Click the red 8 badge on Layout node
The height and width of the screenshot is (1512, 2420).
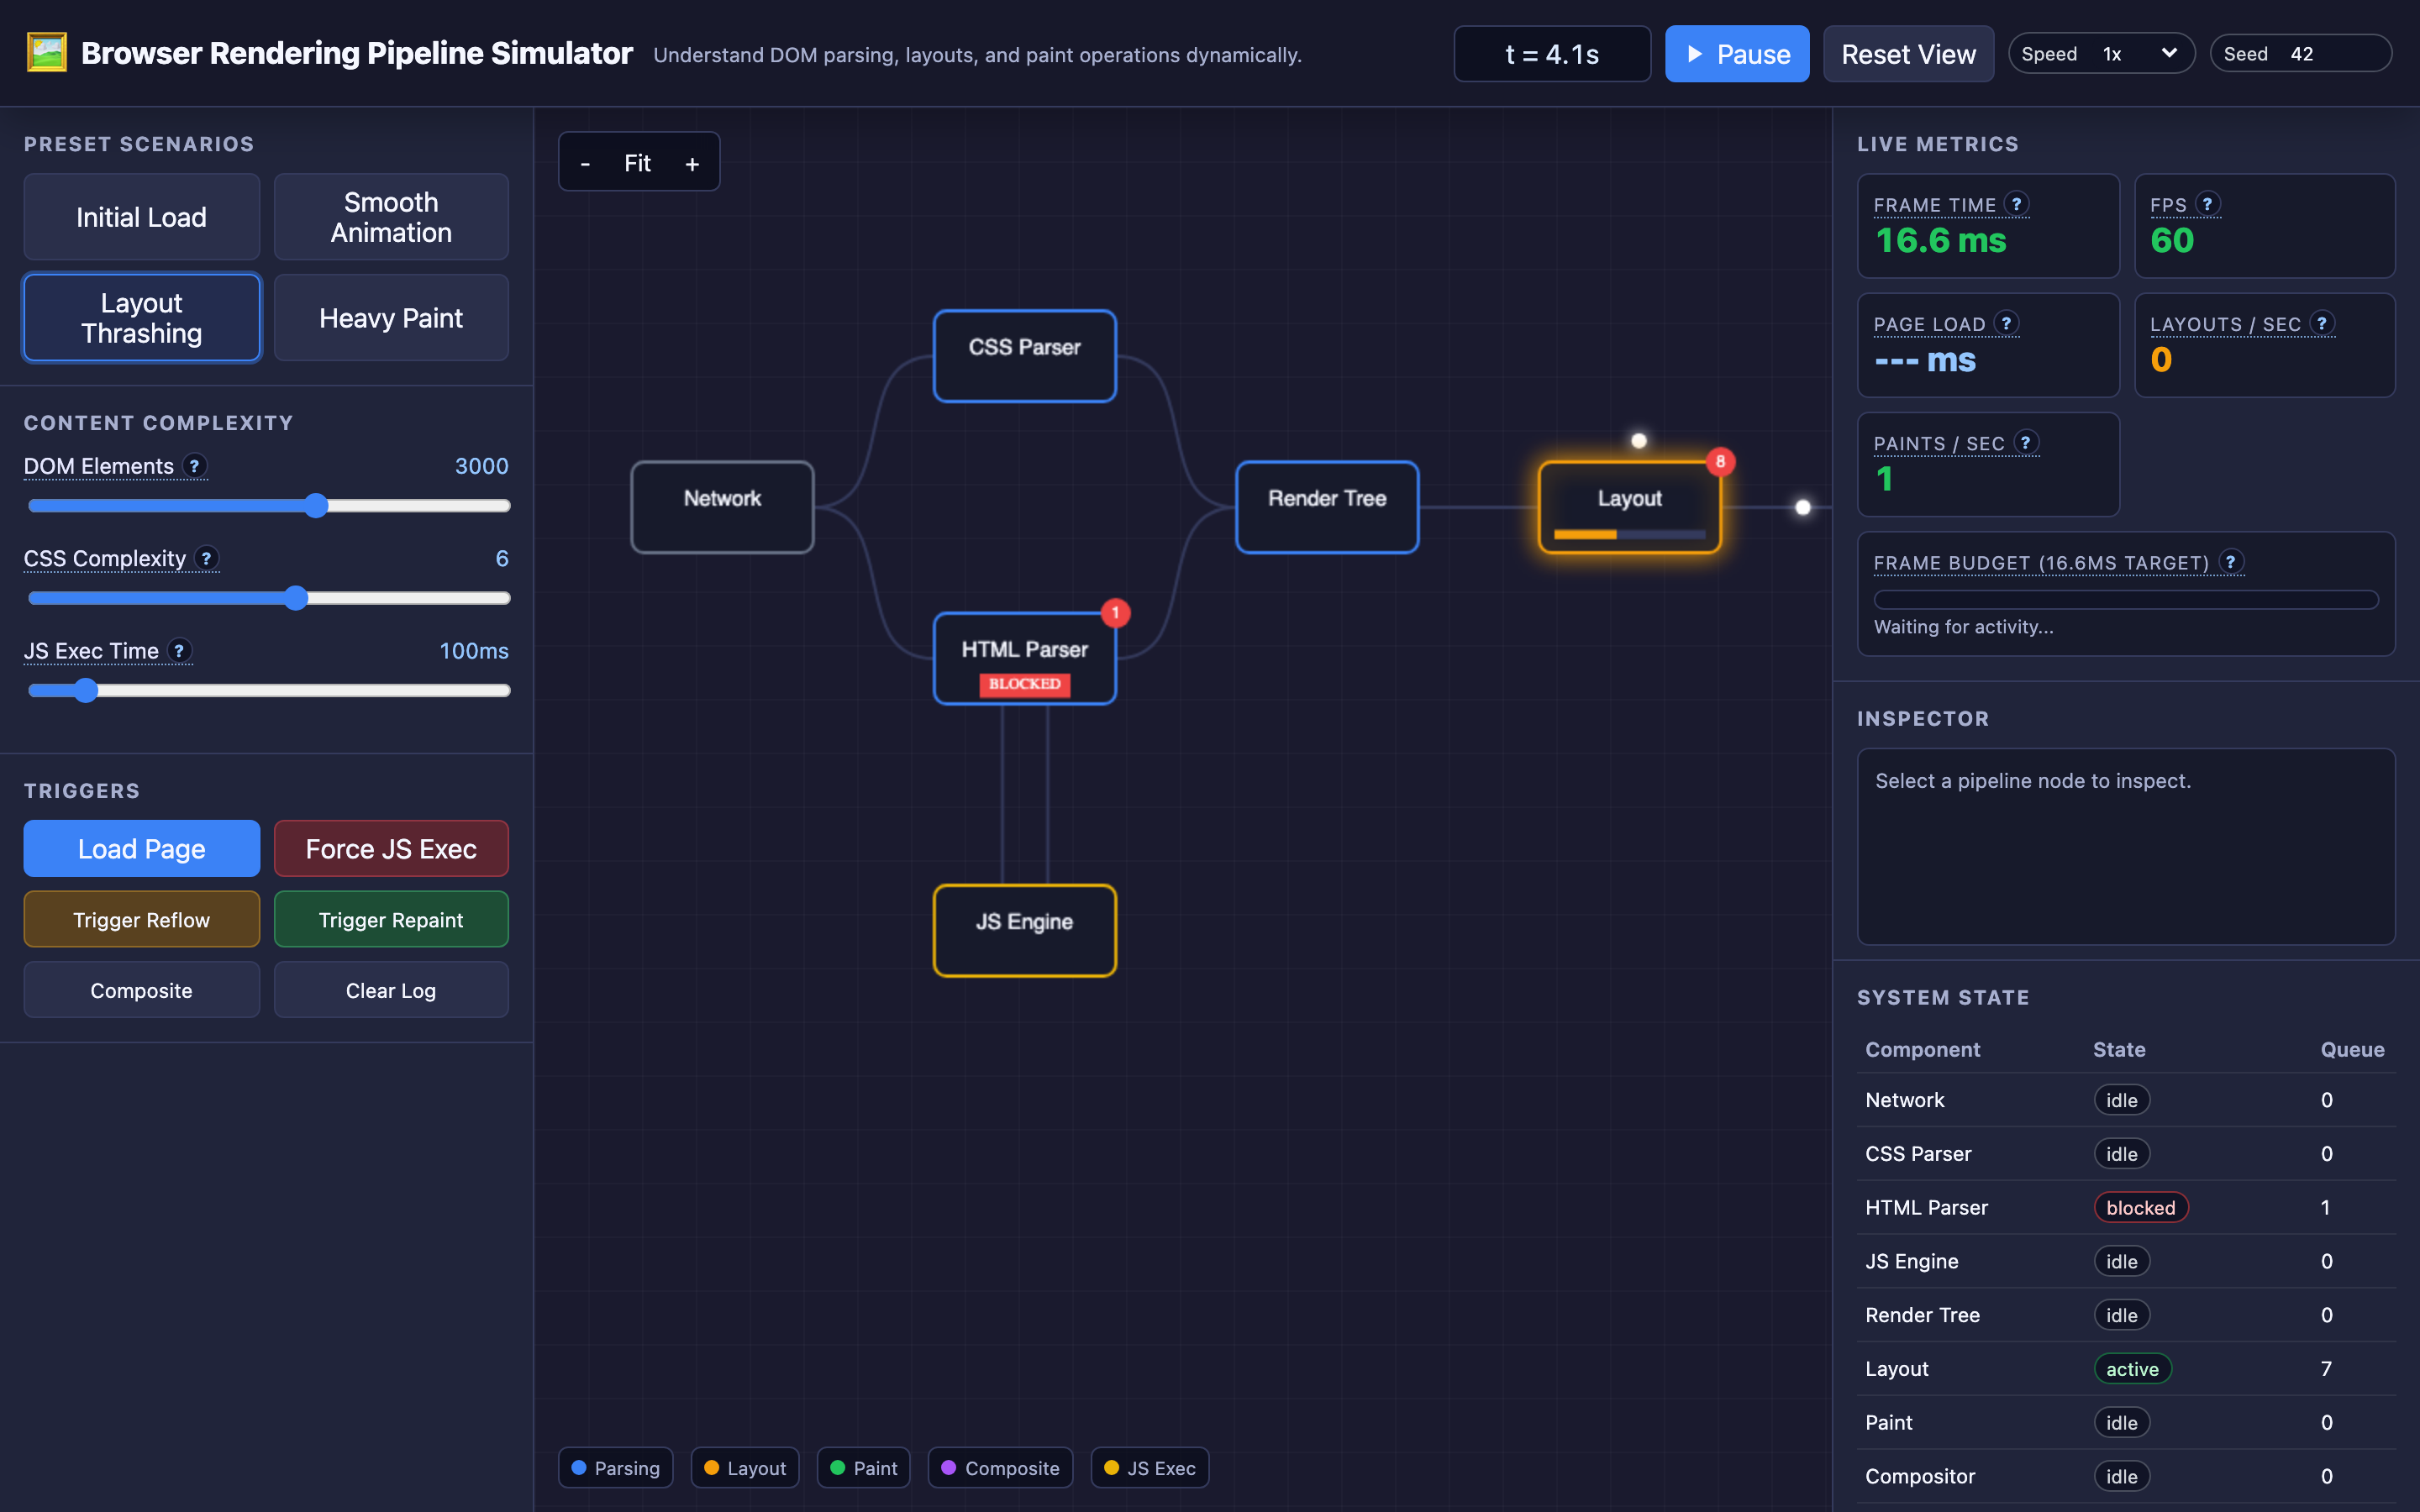(x=1720, y=462)
